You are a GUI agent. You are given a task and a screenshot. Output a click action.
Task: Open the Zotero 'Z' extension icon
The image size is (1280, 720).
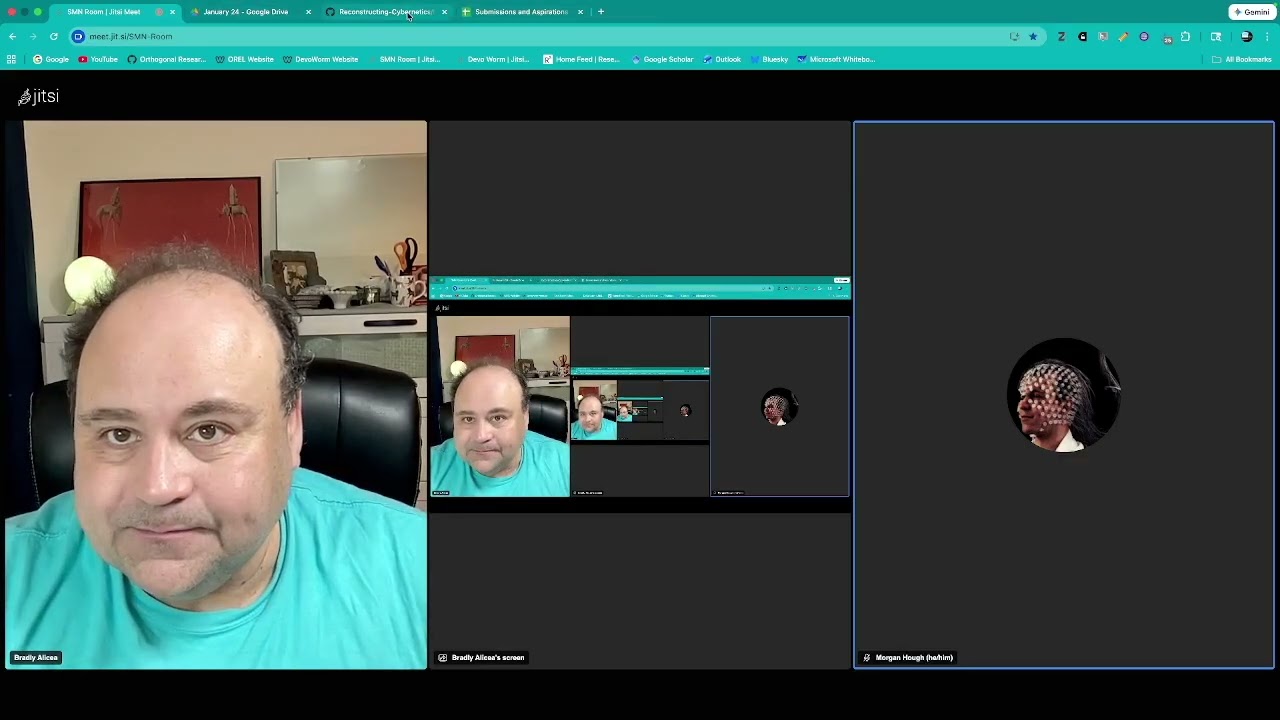tap(1061, 36)
